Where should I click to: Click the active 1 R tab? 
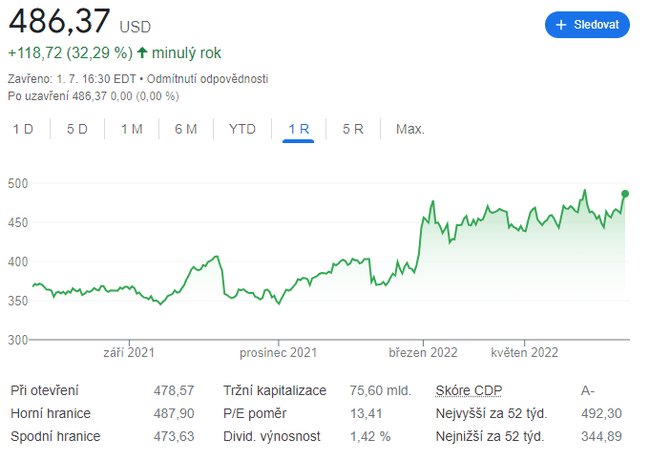tap(298, 129)
